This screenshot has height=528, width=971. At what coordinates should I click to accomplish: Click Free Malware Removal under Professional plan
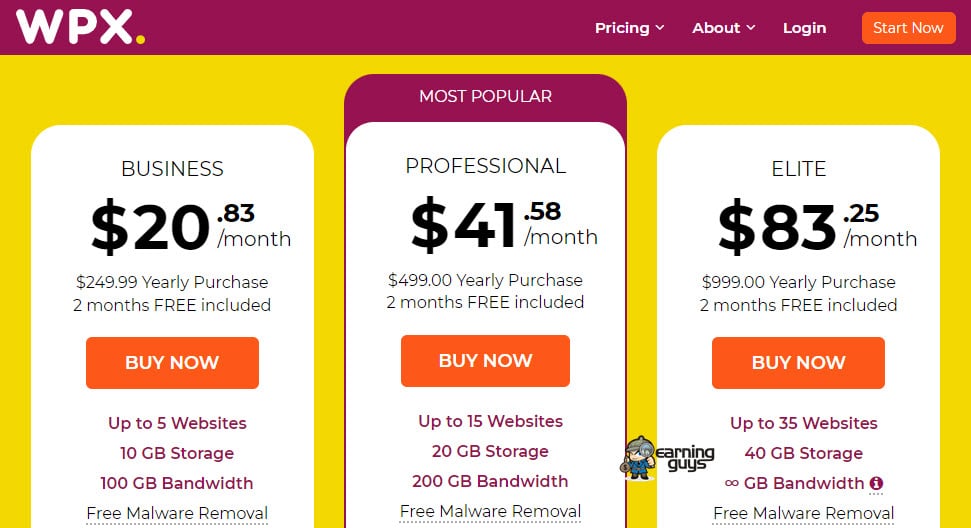(x=490, y=511)
